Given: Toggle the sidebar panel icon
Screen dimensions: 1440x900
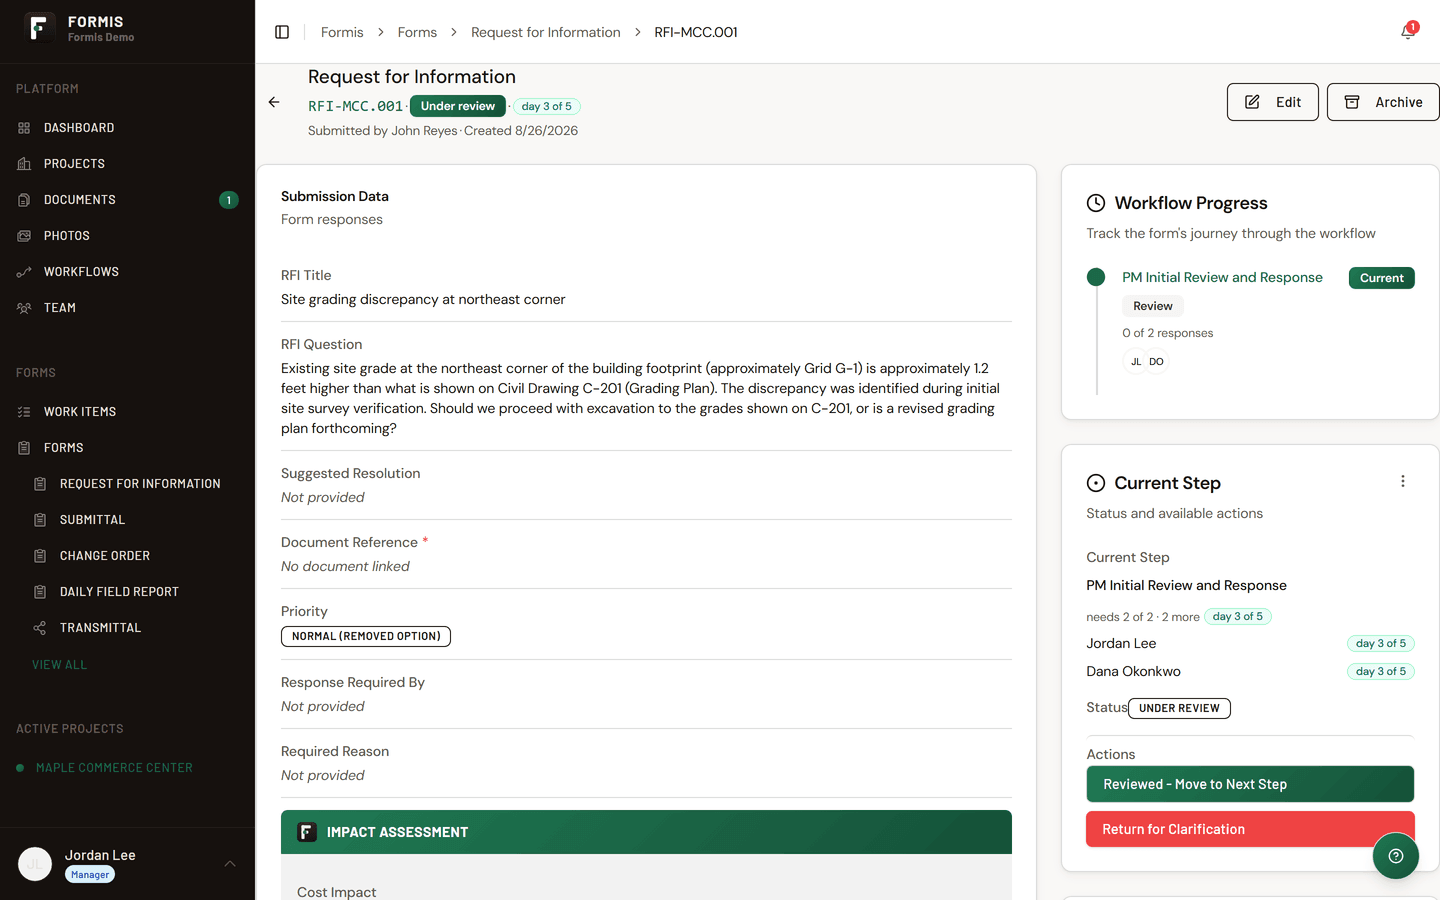Looking at the screenshot, I should (x=282, y=32).
